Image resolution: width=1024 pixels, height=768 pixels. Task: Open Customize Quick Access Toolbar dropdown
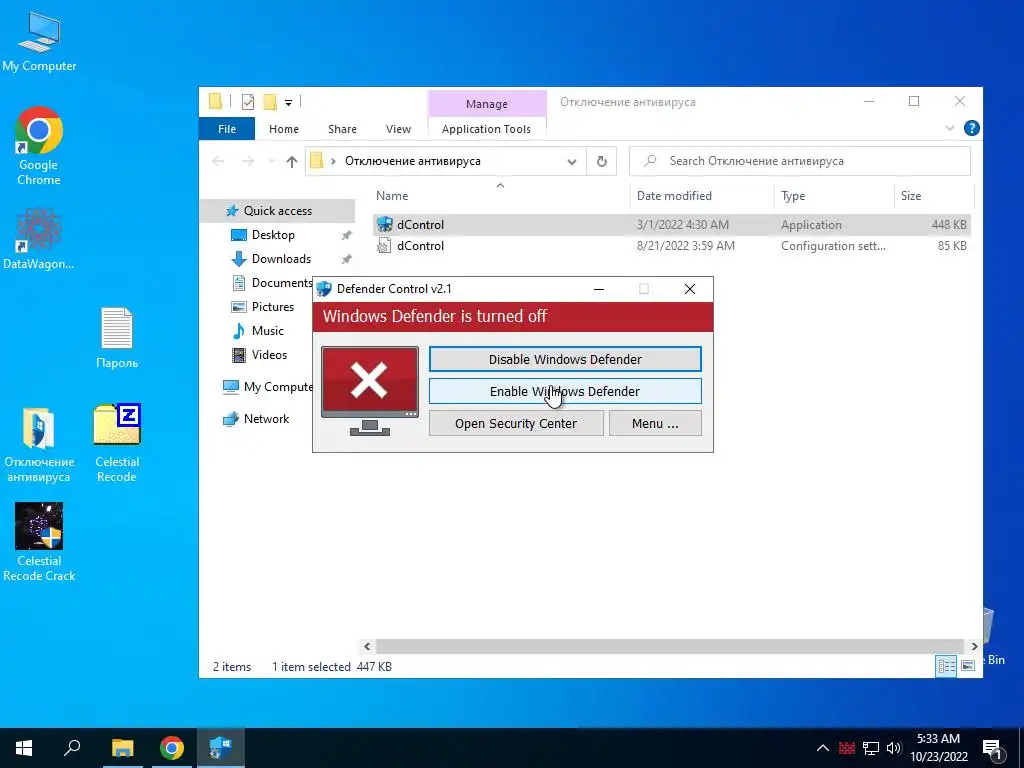(288, 103)
